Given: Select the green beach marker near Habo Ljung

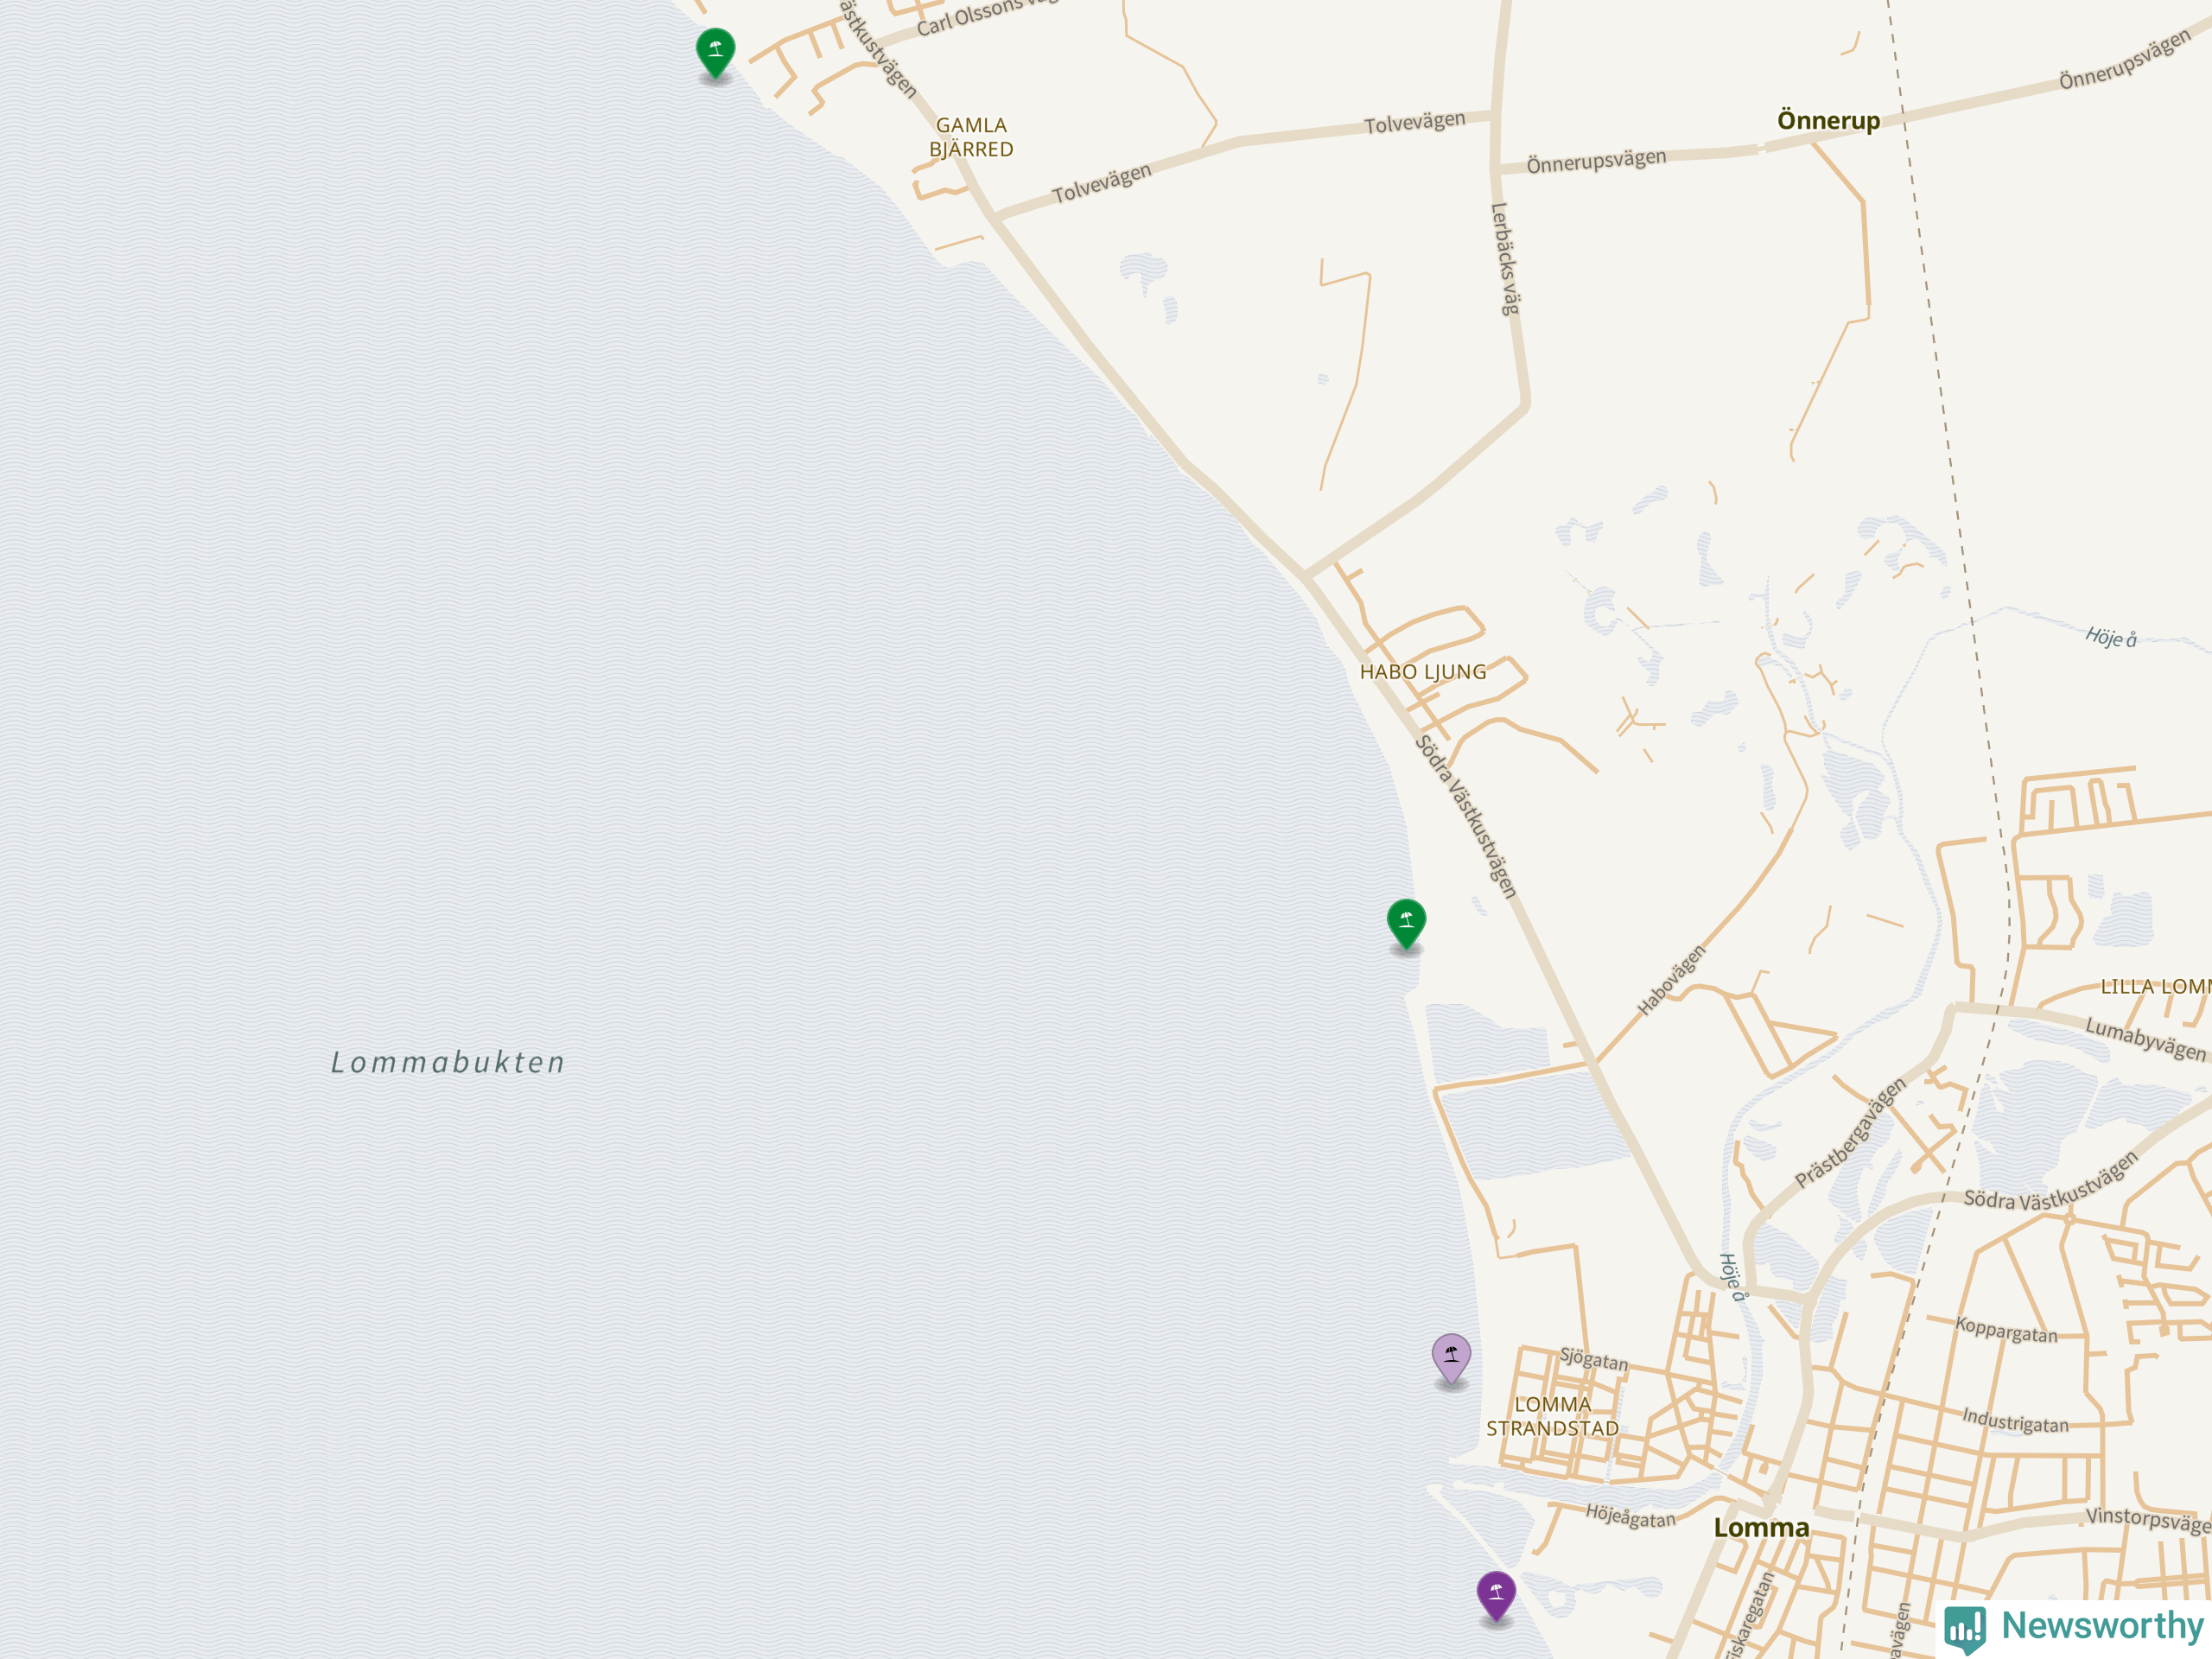Looking at the screenshot, I should [1406, 923].
